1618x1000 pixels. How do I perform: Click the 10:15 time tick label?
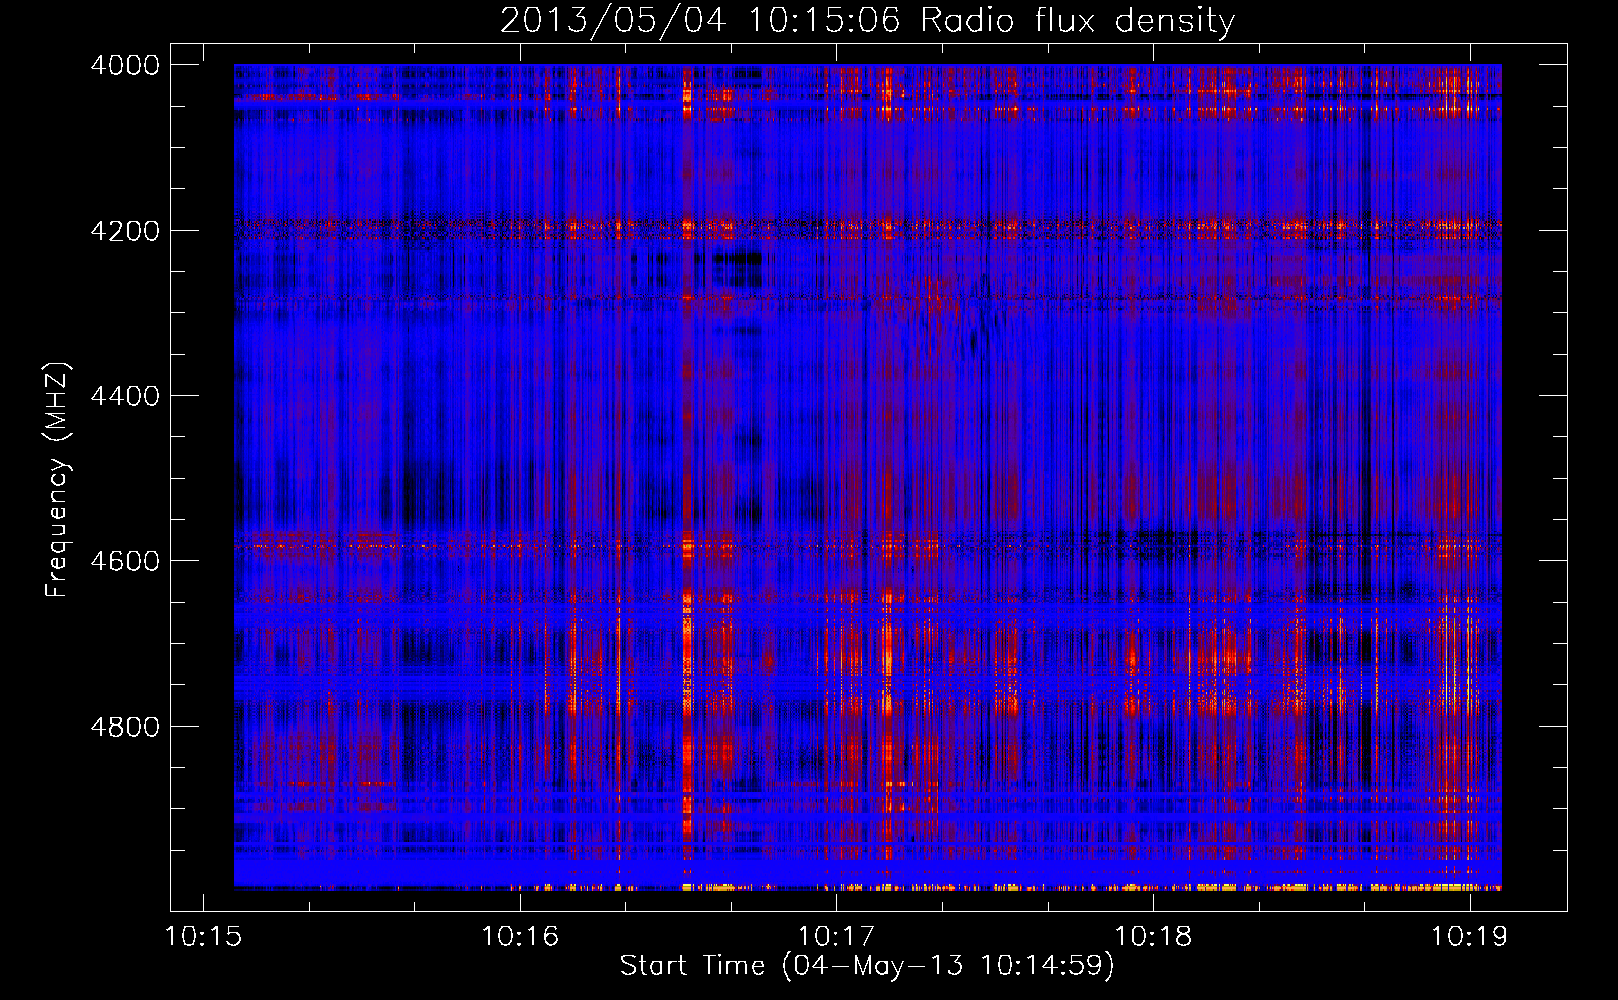click(x=203, y=937)
